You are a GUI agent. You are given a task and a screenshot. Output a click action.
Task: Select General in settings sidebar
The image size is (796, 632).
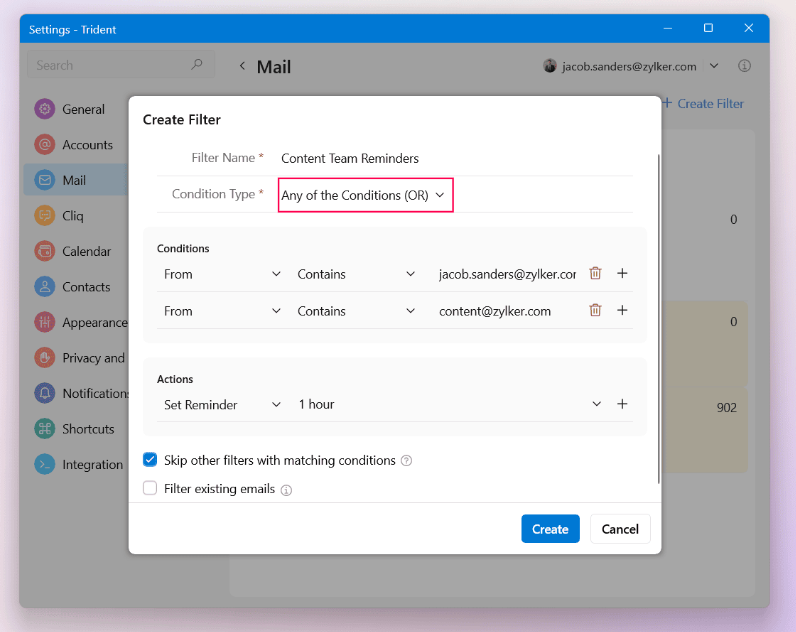point(83,109)
